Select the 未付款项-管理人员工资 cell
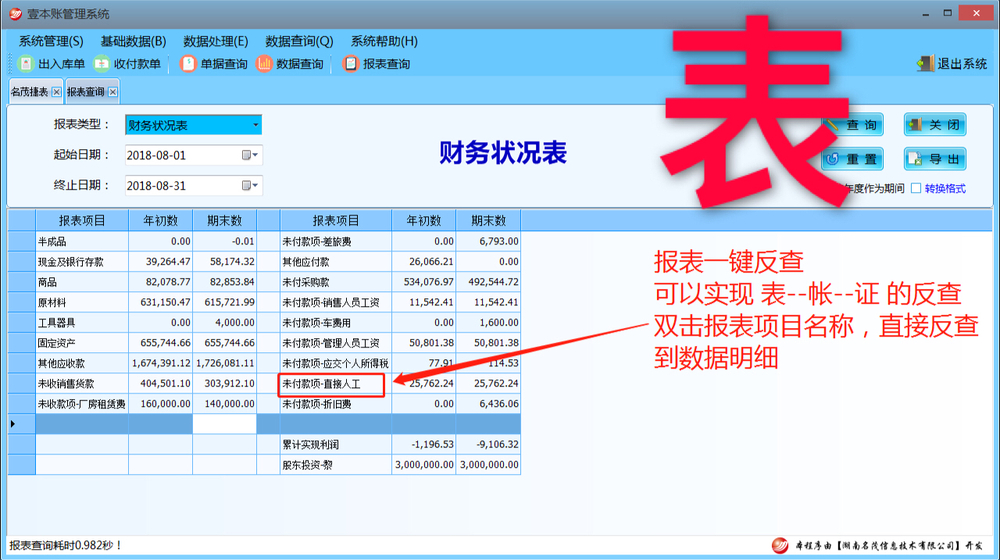The height and width of the screenshot is (560, 1000). click(x=335, y=343)
